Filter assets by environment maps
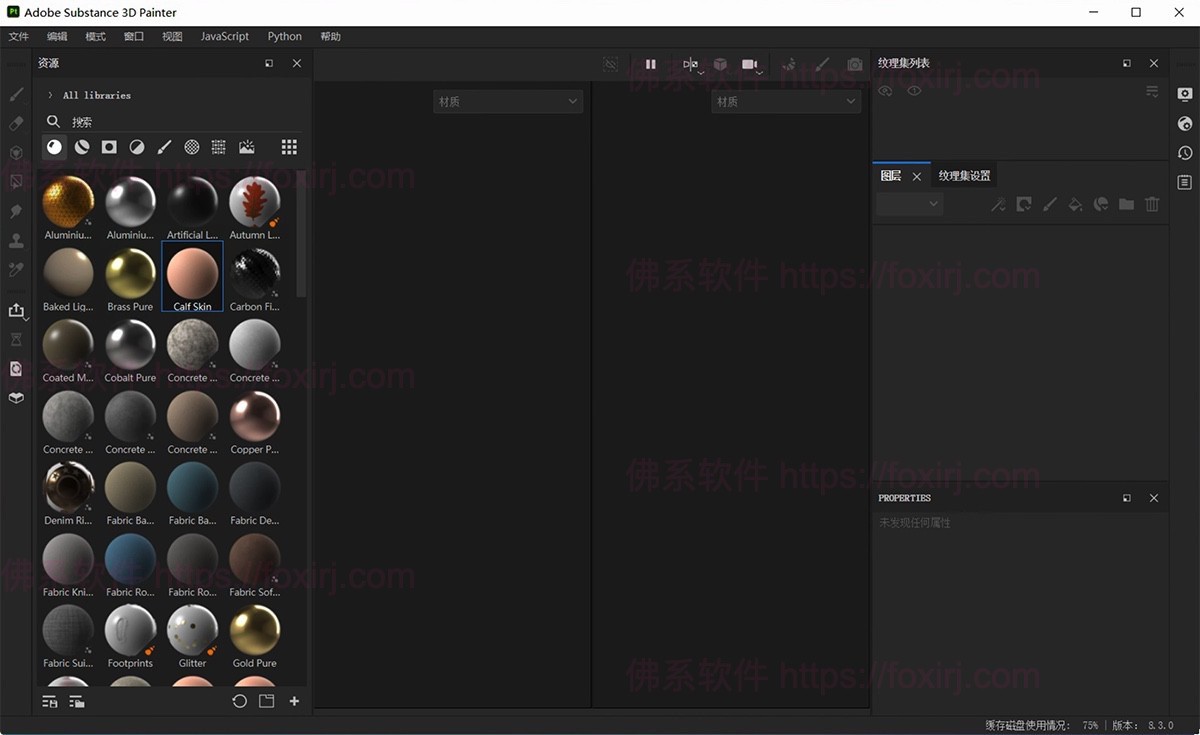The height and width of the screenshot is (735, 1200). click(x=246, y=147)
